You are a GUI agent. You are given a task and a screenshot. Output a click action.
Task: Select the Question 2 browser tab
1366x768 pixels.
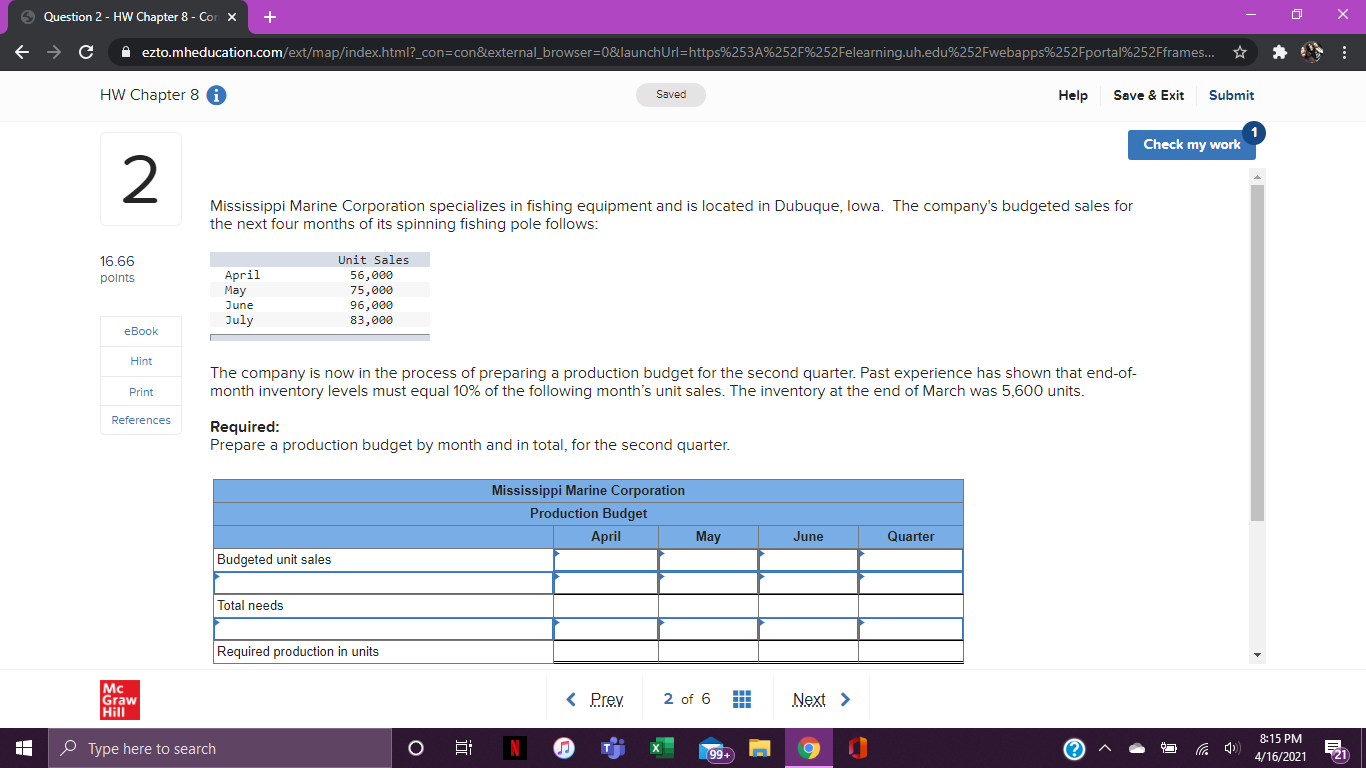point(120,17)
